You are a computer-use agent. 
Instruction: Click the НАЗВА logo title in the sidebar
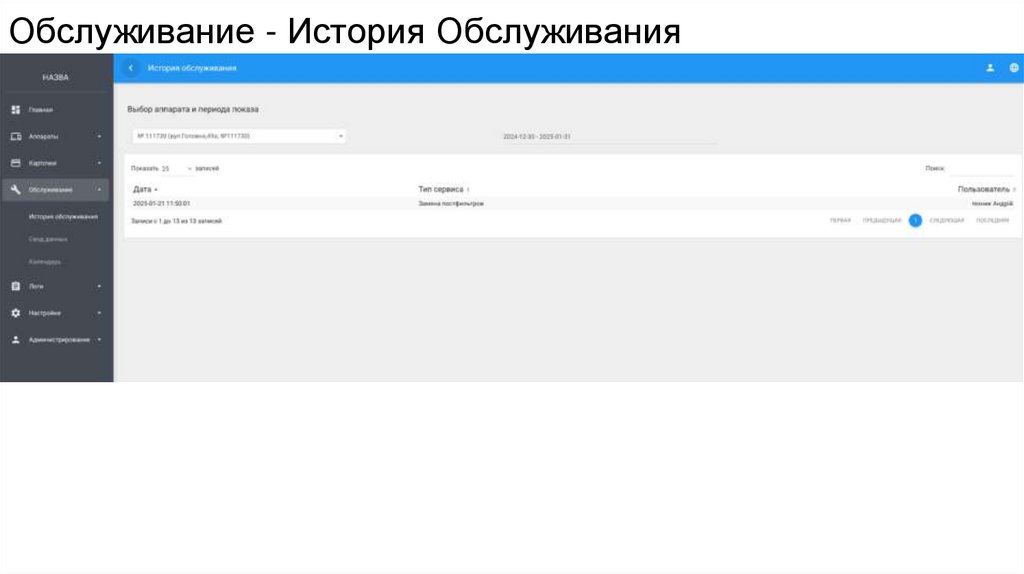click(56, 77)
